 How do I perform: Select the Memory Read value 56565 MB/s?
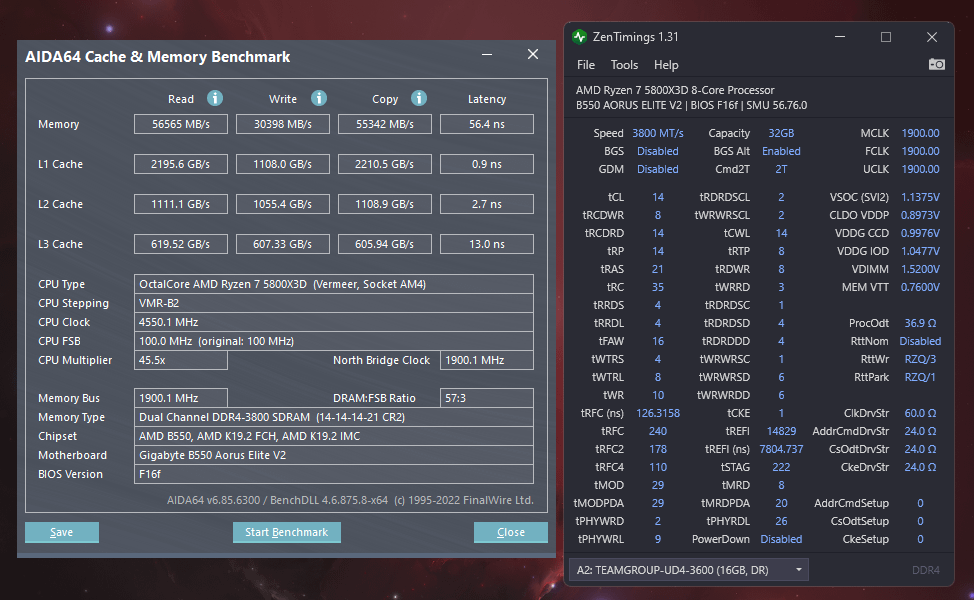(181, 124)
